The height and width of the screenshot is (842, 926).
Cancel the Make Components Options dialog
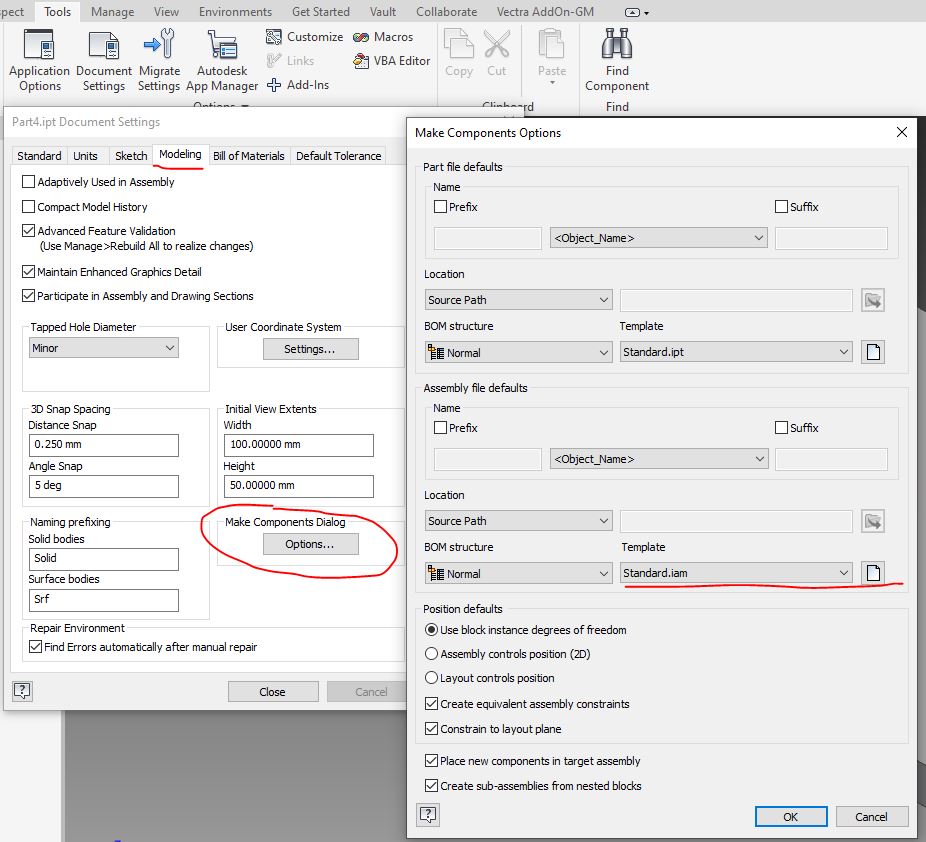872,817
